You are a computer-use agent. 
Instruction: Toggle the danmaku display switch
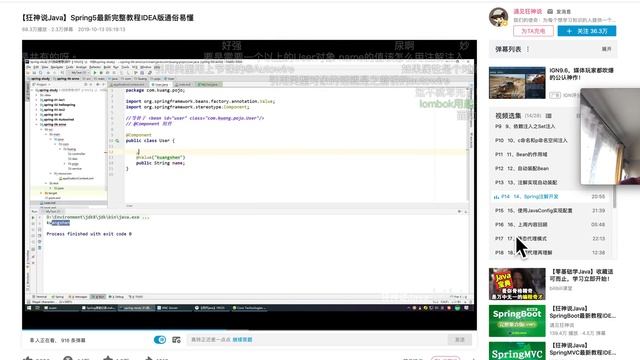click(160, 340)
